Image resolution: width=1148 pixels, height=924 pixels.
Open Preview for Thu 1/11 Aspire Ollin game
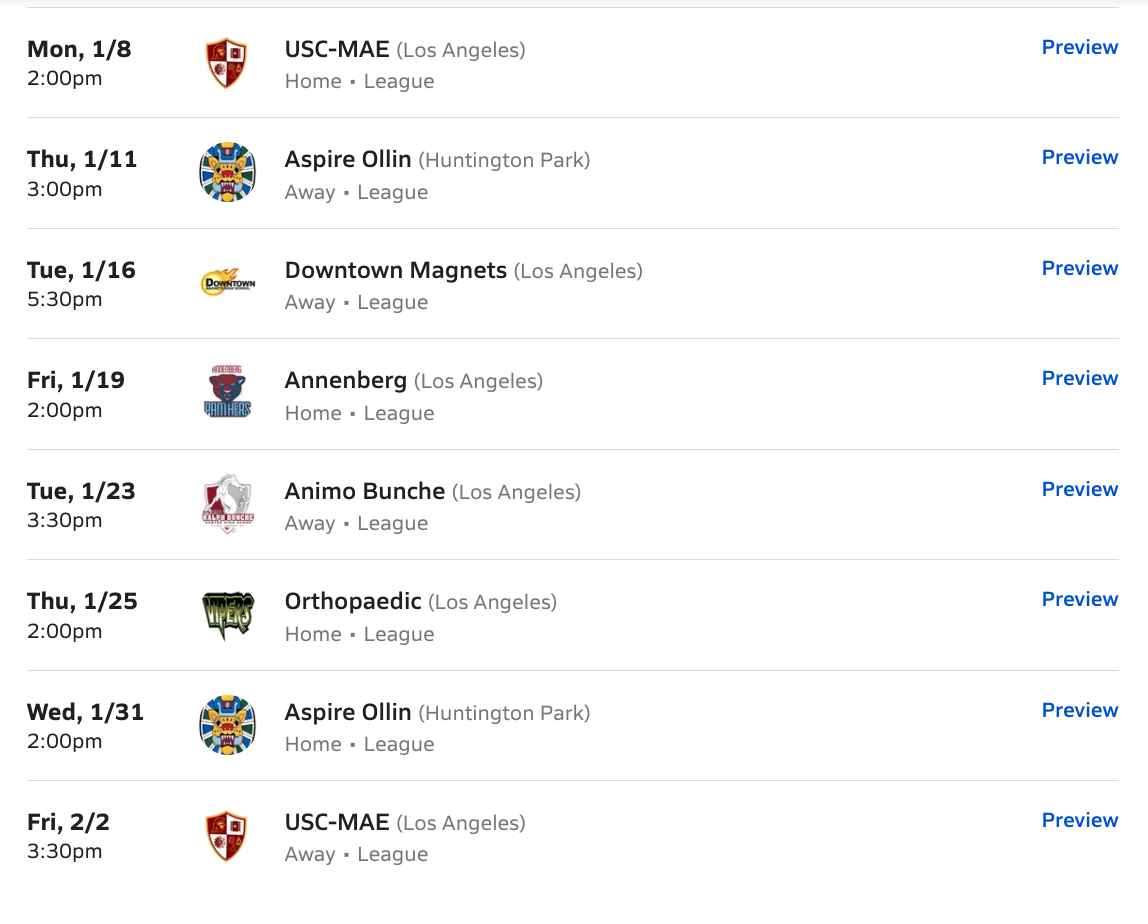point(1079,157)
